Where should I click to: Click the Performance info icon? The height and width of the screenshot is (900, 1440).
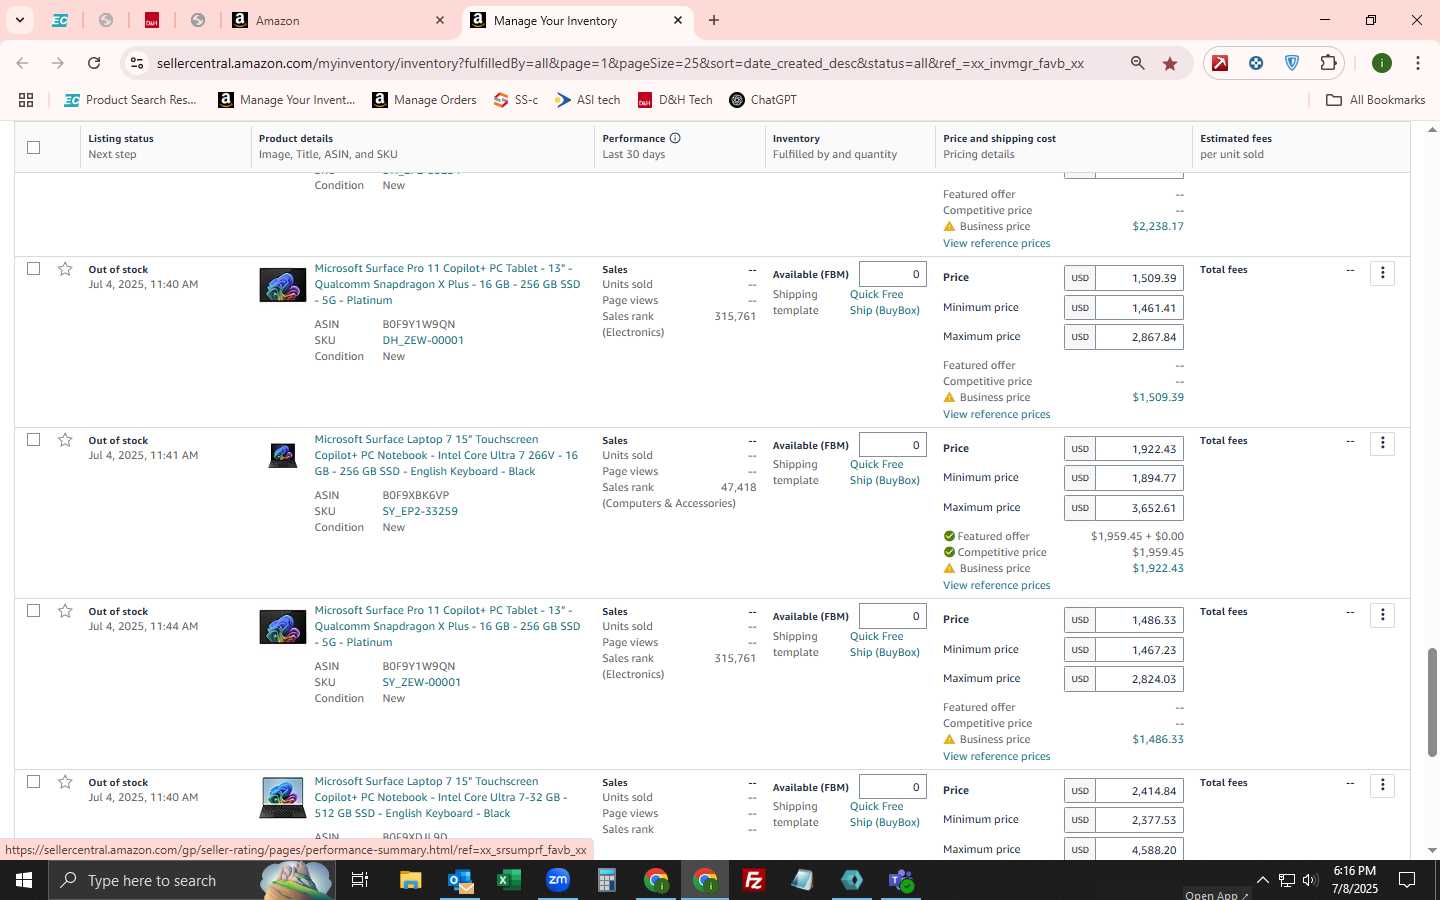pos(675,138)
